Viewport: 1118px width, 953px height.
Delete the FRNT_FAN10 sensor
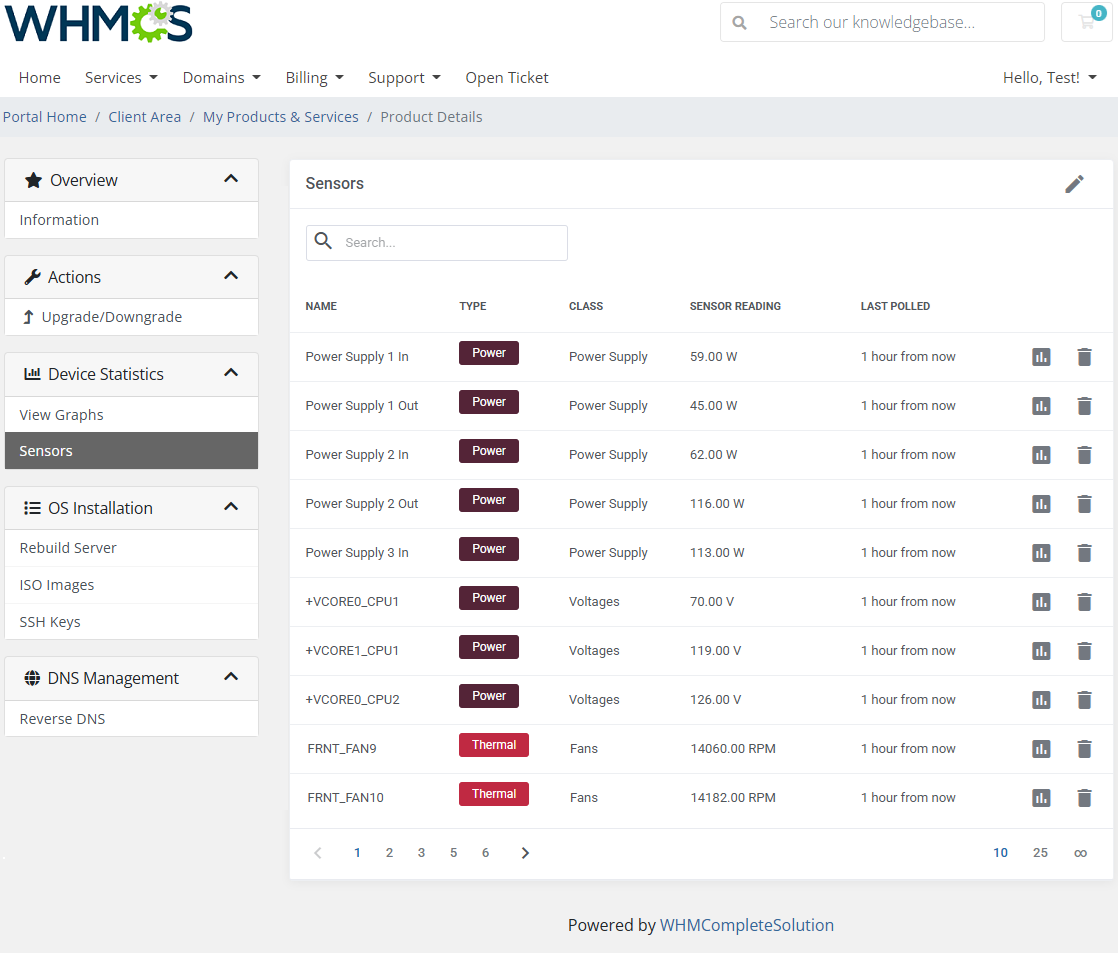click(x=1084, y=798)
